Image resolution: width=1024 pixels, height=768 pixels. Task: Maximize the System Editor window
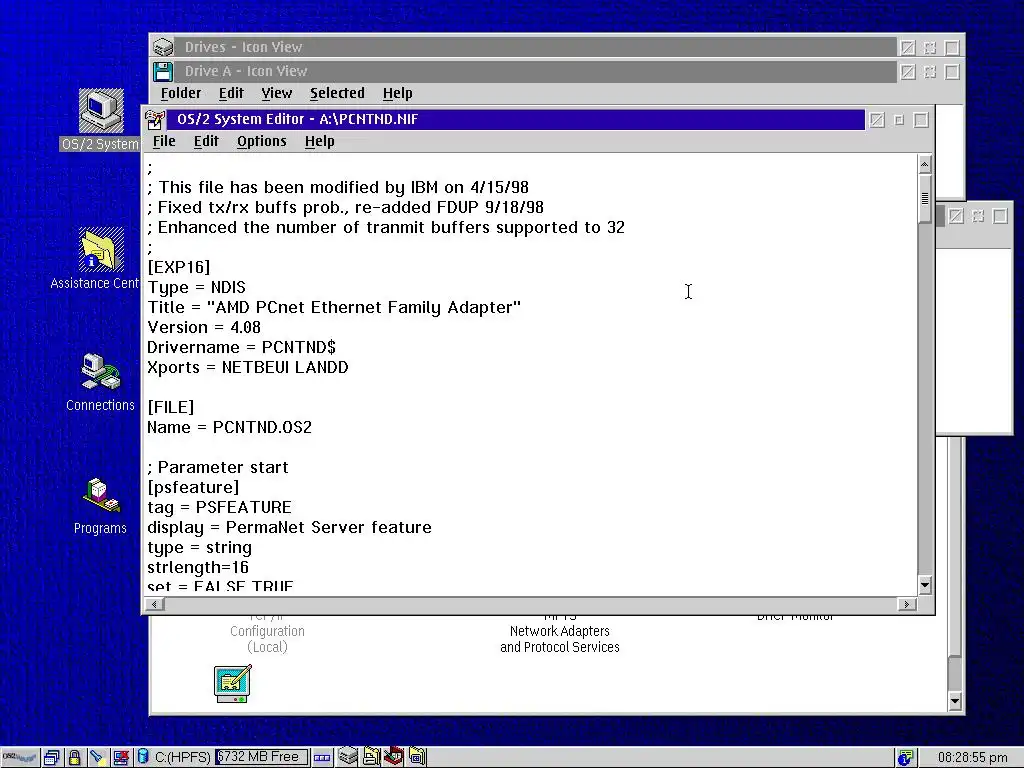tap(921, 120)
